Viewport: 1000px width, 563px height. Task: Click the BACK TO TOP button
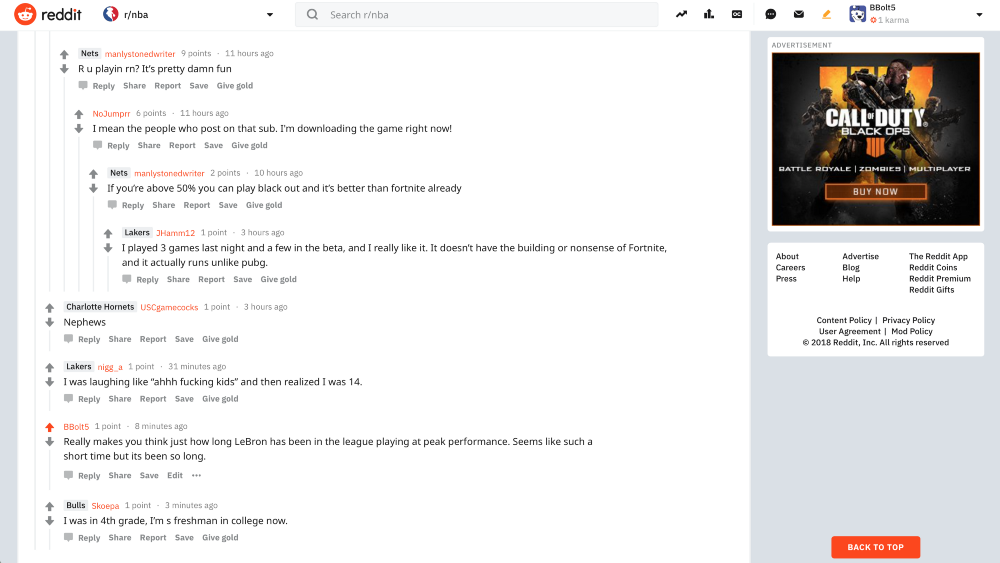[x=875, y=547]
